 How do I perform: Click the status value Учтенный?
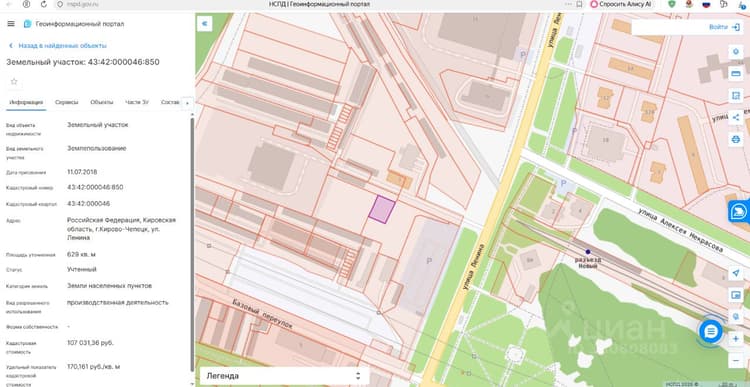tap(82, 269)
